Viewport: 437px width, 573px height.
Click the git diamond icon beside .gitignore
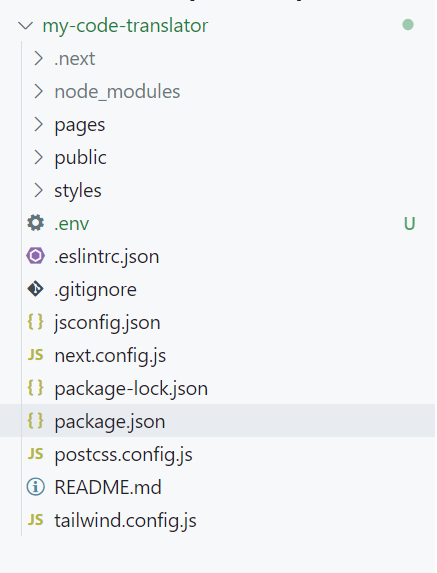35,289
